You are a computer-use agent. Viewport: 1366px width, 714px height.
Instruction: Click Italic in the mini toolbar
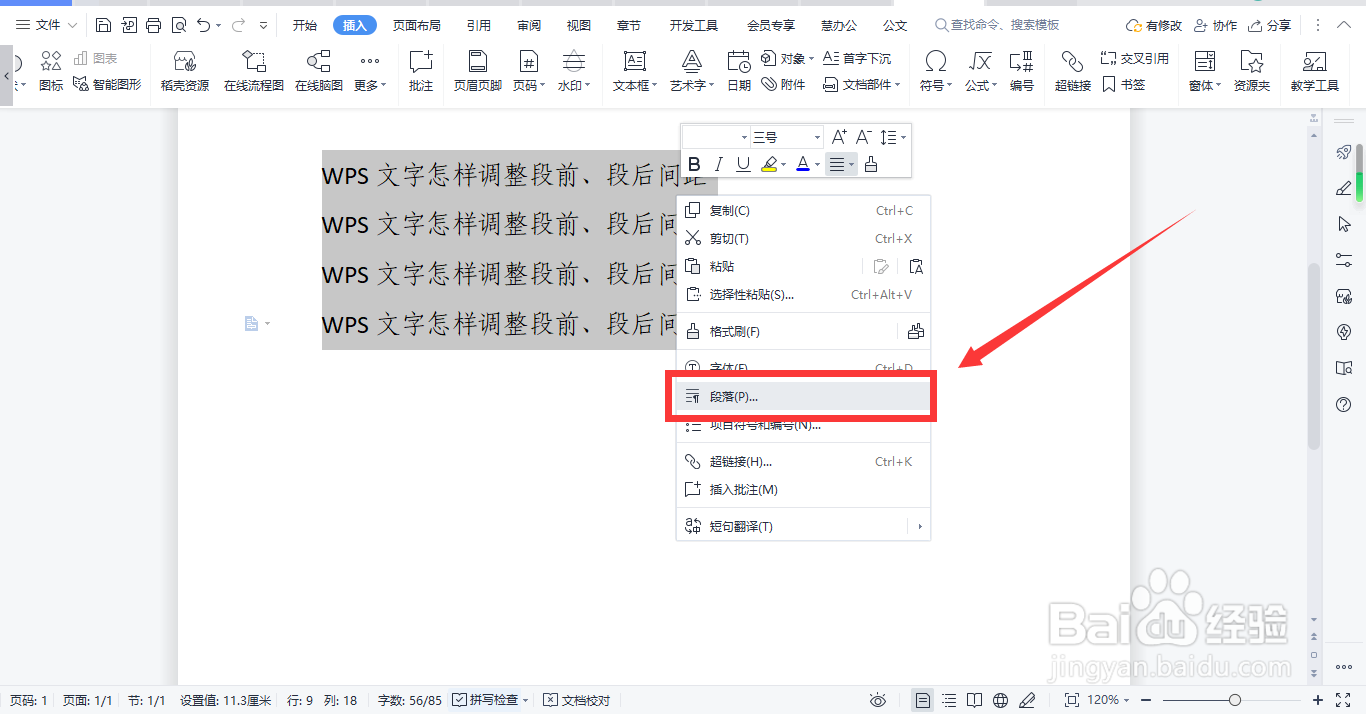tap(718, 164)
